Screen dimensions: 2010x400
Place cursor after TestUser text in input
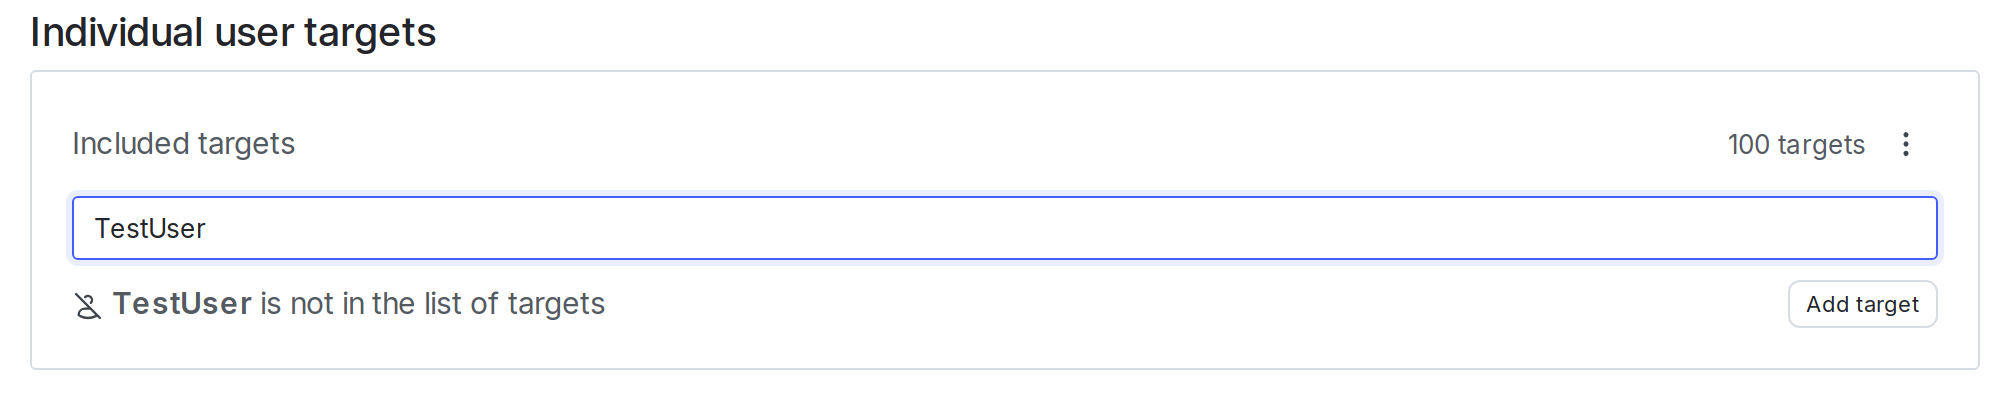pyautogui.click(x=207, y=229)
